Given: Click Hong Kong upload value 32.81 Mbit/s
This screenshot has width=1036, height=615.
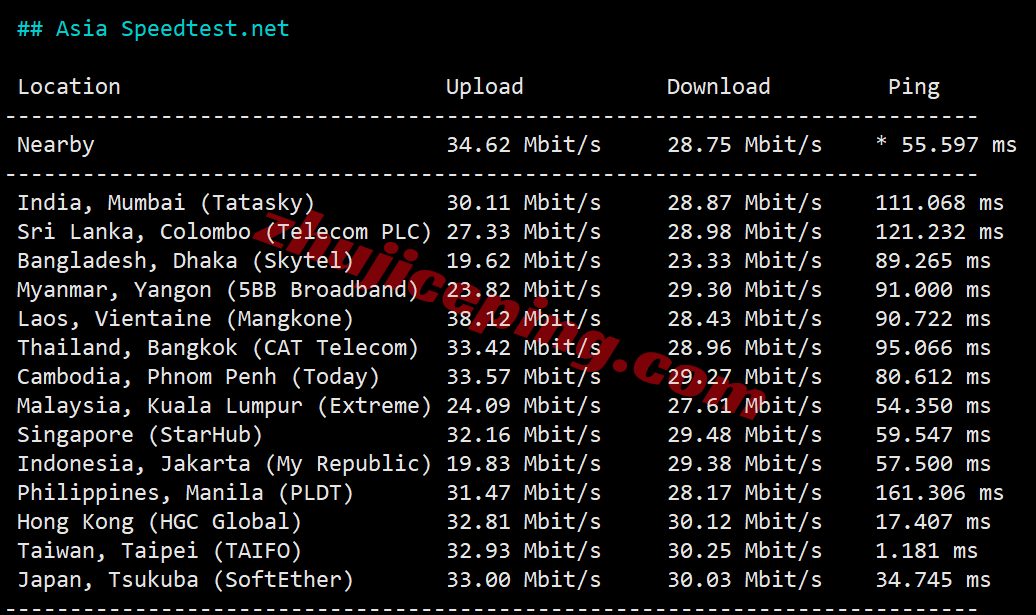Looking at the screenshot, I should [524, 523].
